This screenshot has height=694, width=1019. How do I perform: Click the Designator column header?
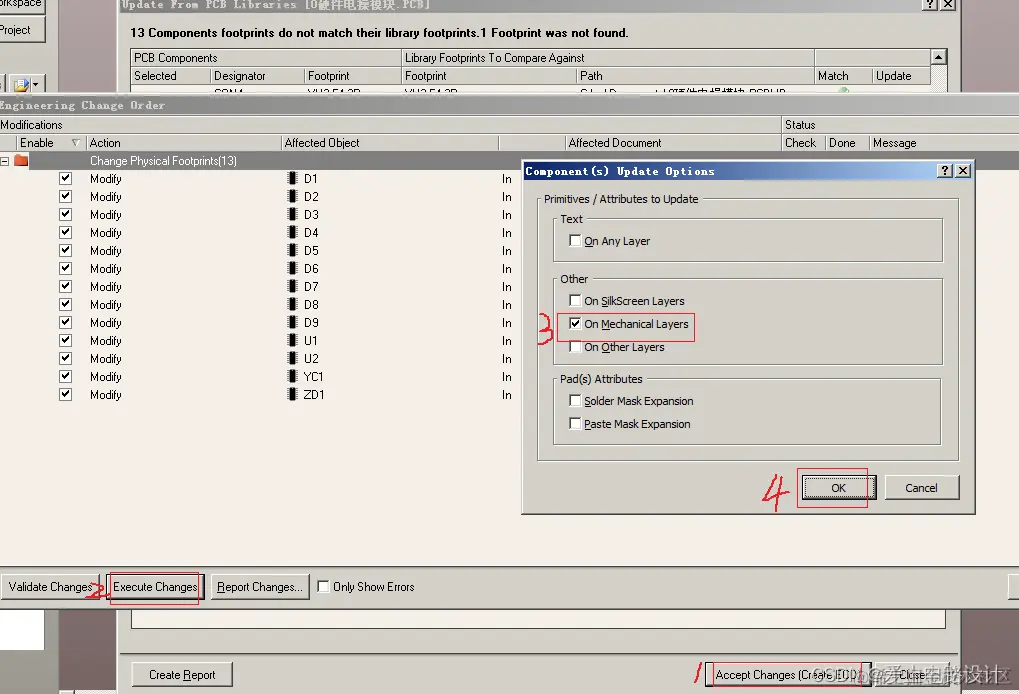click(x=257, y=76)
